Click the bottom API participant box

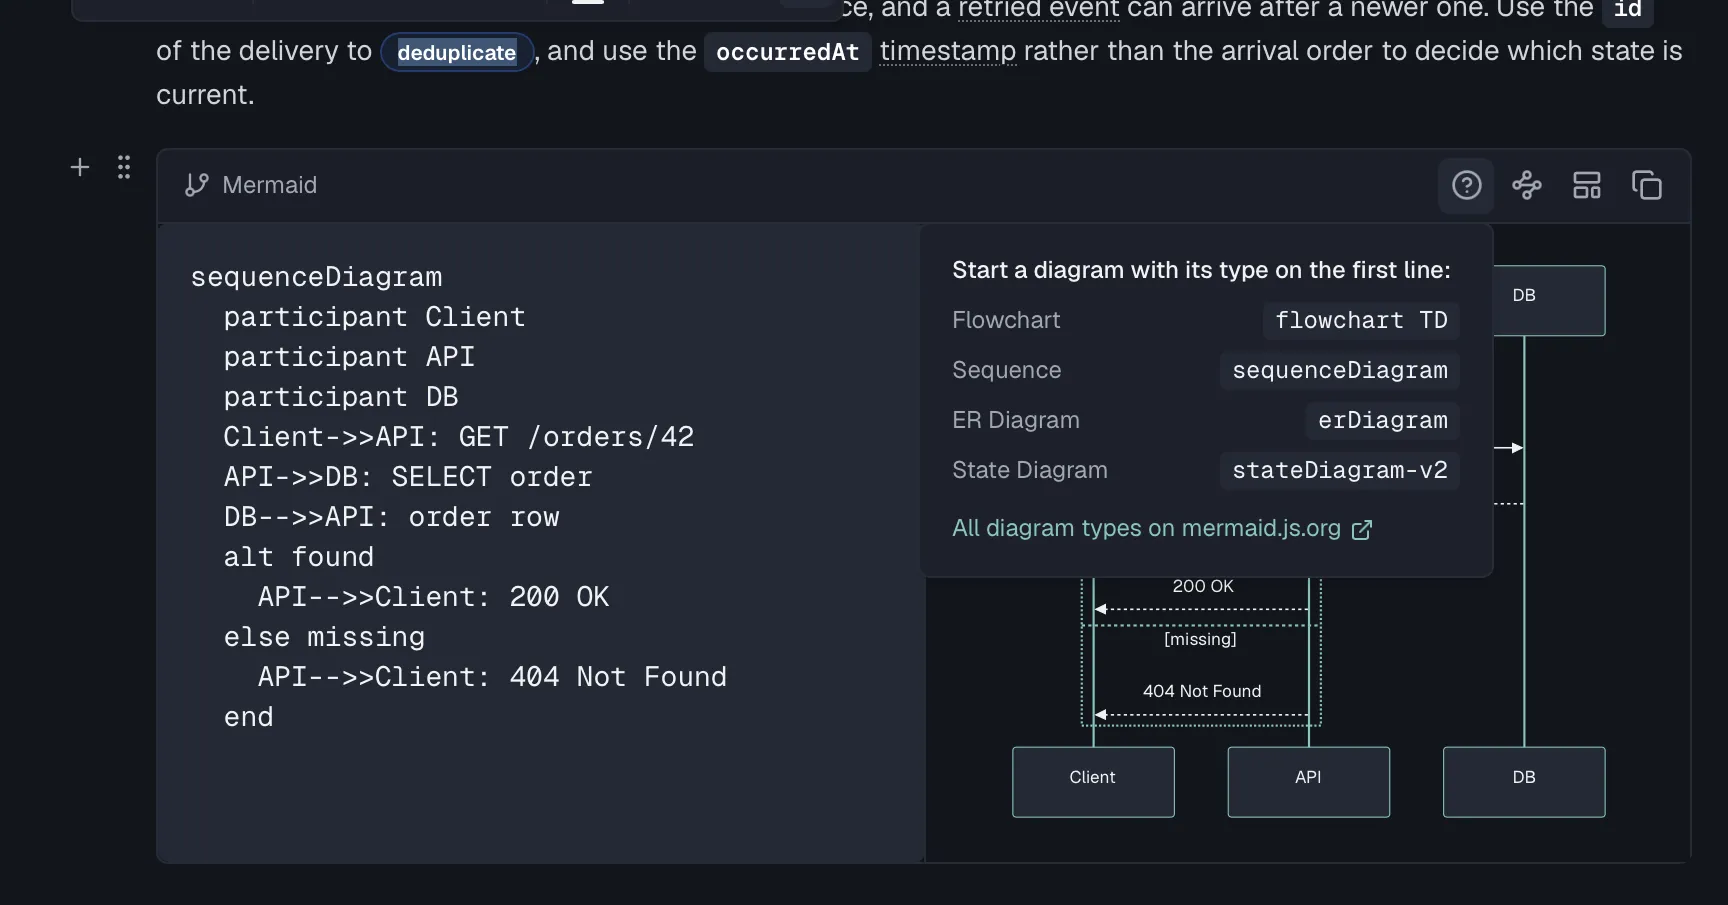point(1308,782)
